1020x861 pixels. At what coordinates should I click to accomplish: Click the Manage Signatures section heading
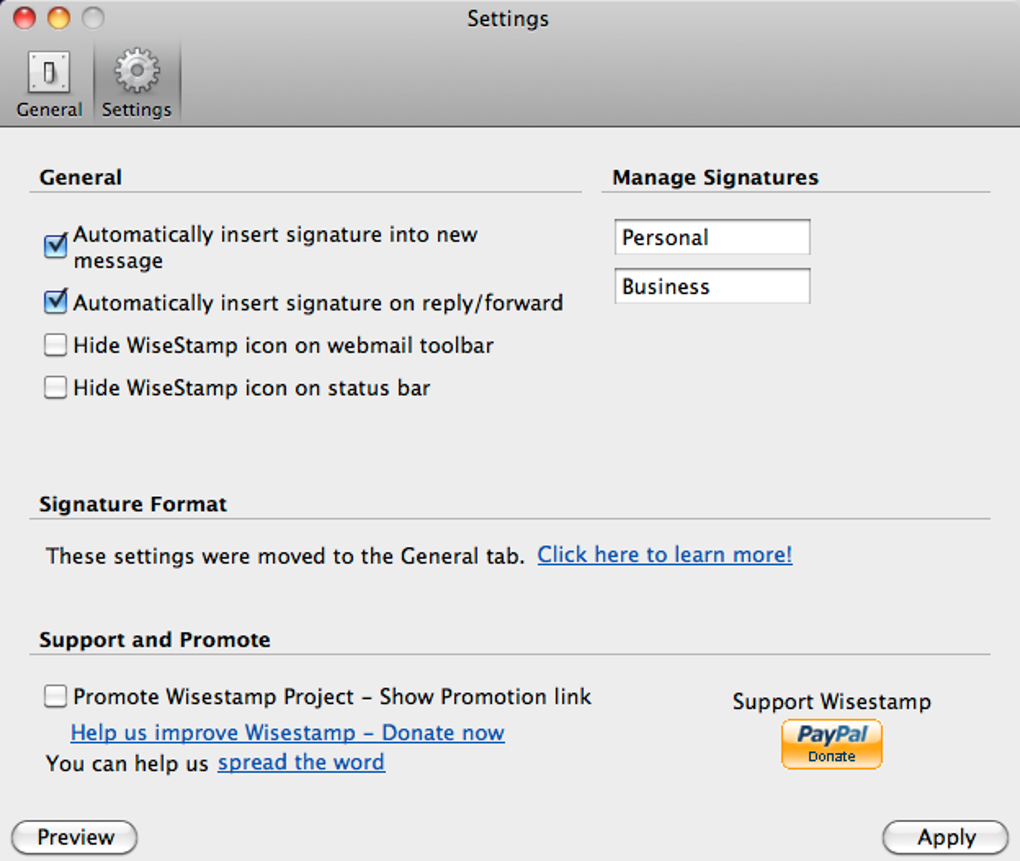click(715, 177)
